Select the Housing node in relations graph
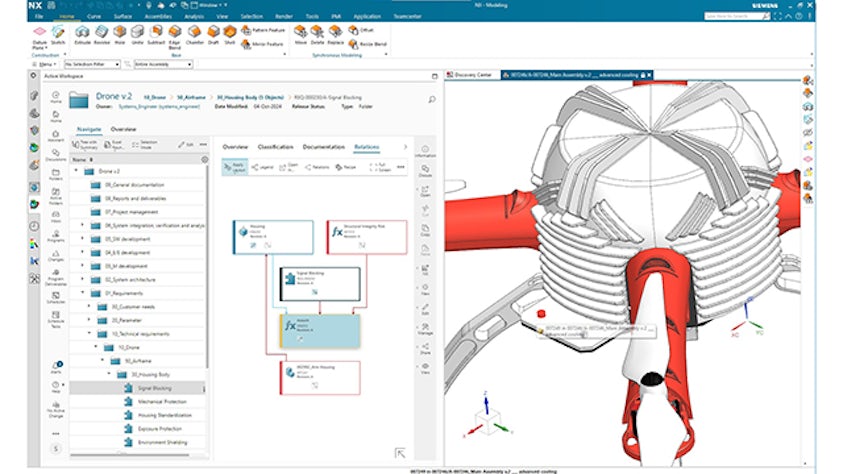This screenshot has height=474, width=843. coord(273,236)
